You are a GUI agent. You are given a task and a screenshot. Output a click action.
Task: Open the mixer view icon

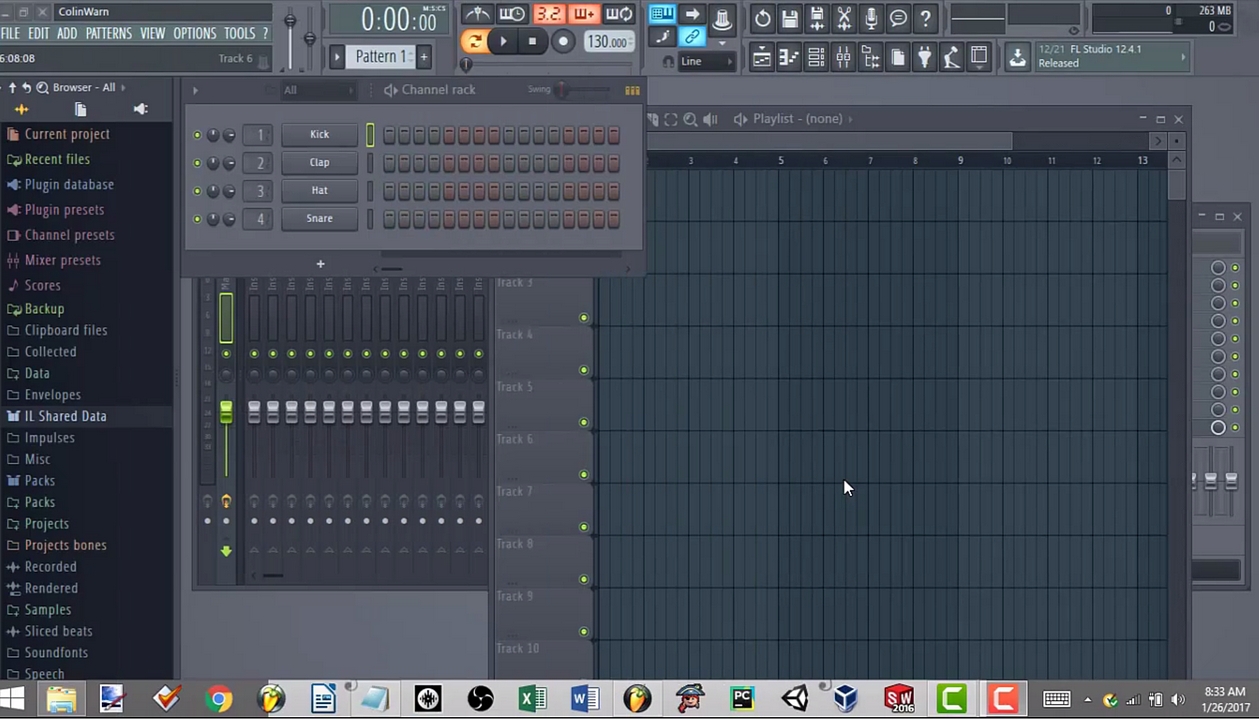[x=843, y=58]
